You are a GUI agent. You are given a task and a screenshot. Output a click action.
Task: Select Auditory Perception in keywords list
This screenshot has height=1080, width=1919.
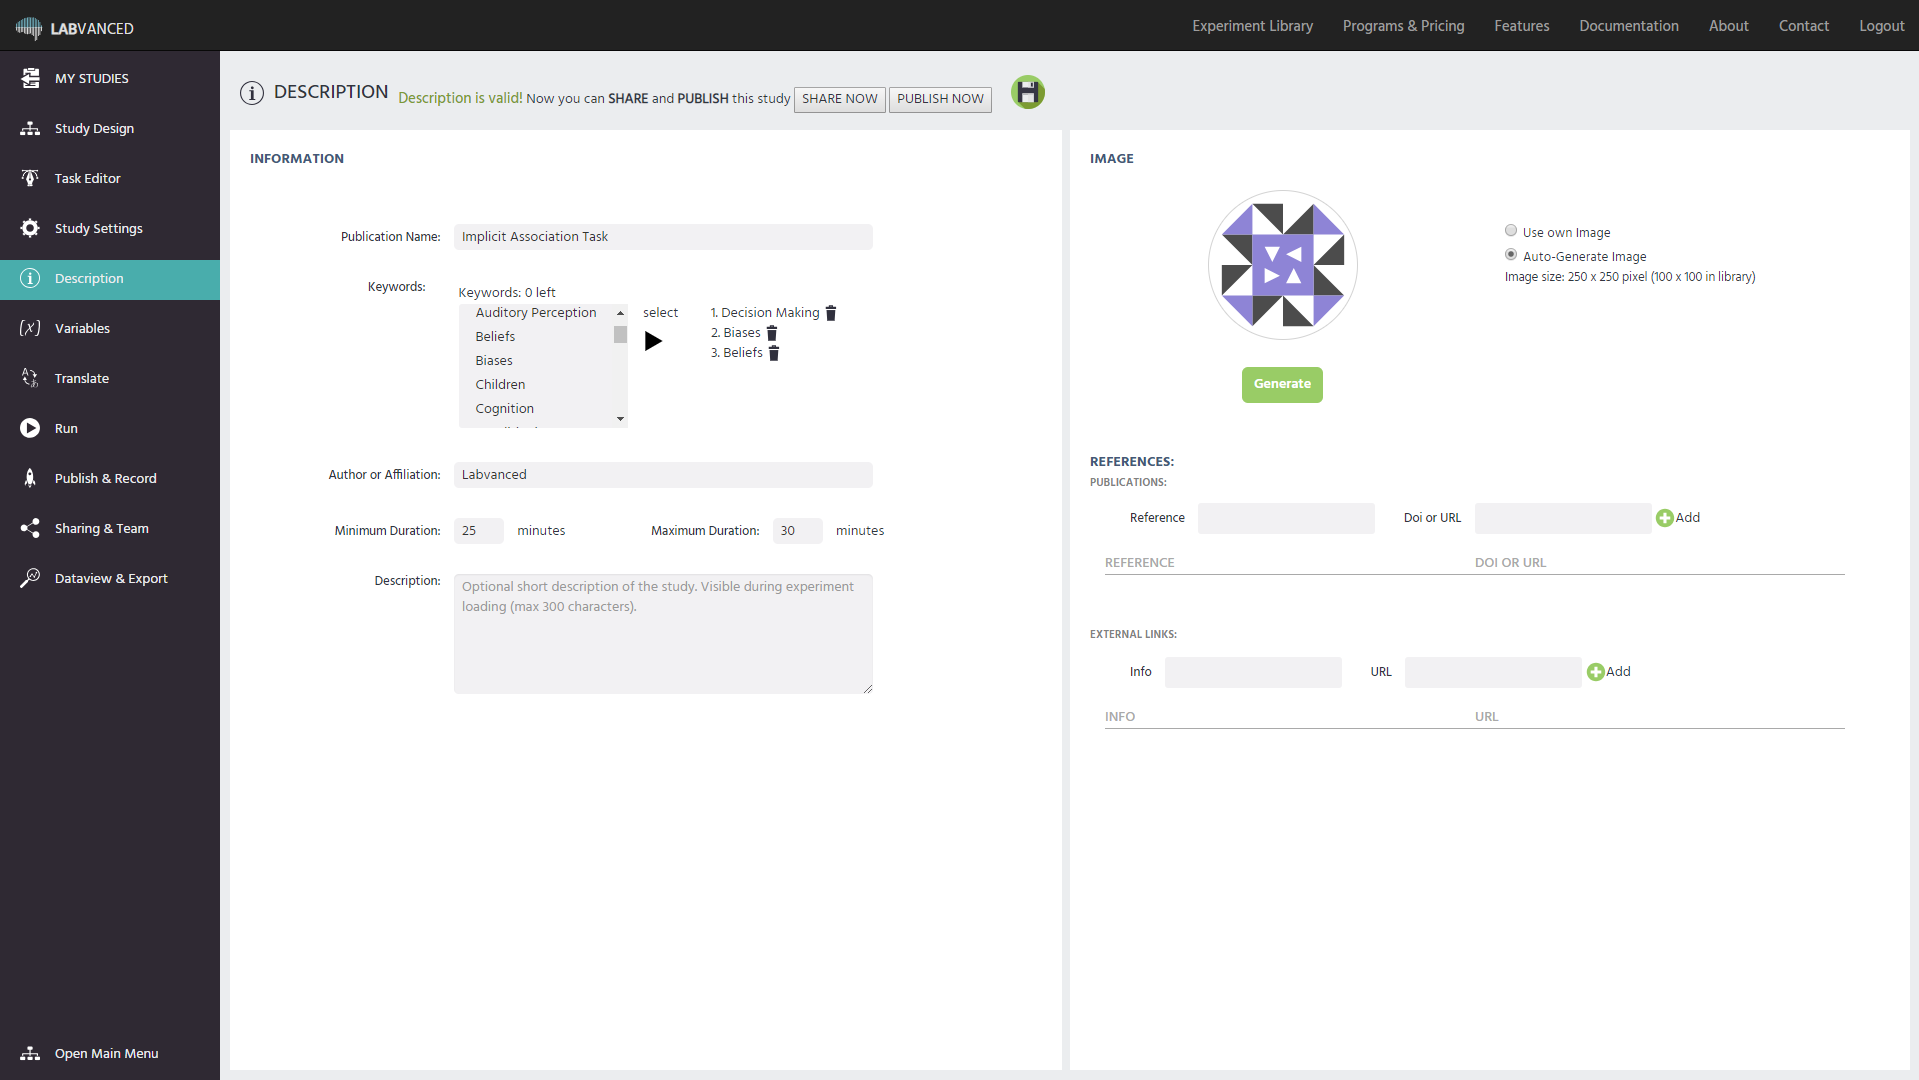pyautogui.click(x=536, y=313)
